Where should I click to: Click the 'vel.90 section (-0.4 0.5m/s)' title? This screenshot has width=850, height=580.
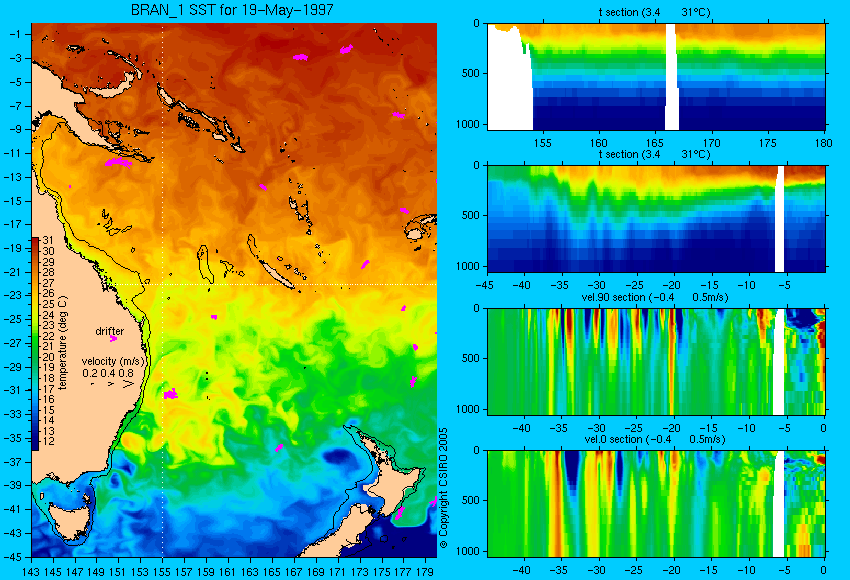pos(655,297)
